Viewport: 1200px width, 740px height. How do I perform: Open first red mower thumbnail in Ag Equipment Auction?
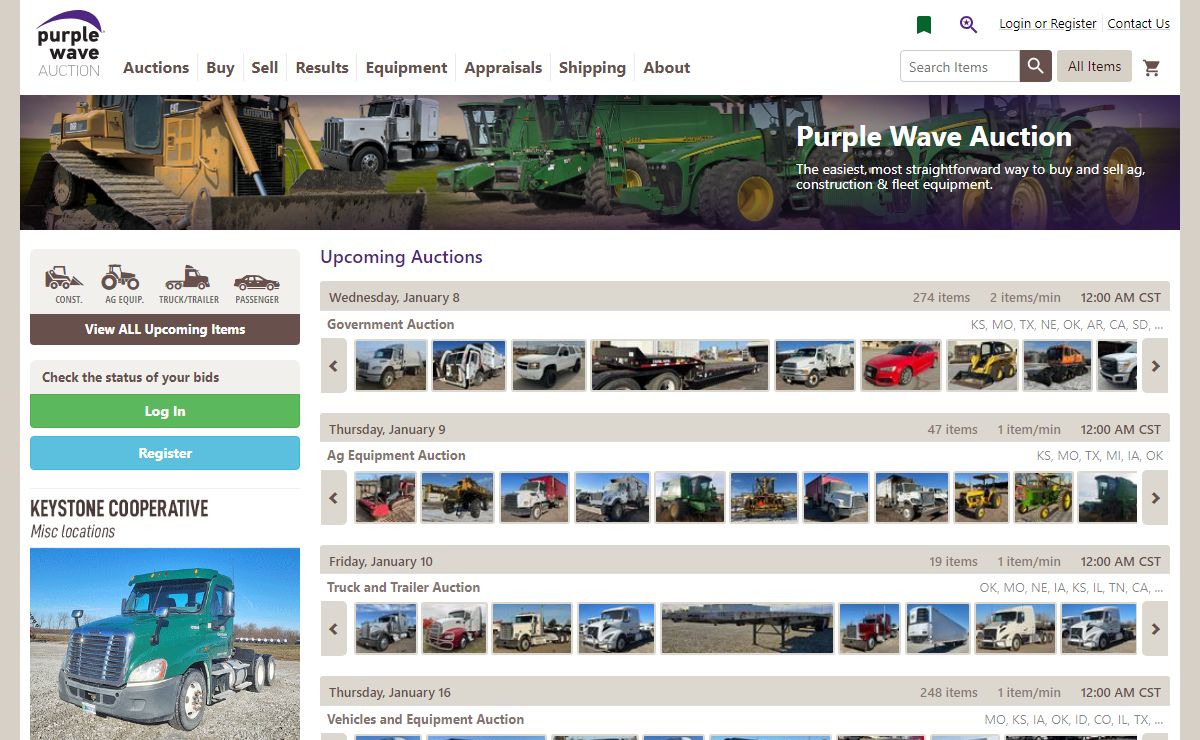pyautogui.click(x=385, y=498)
